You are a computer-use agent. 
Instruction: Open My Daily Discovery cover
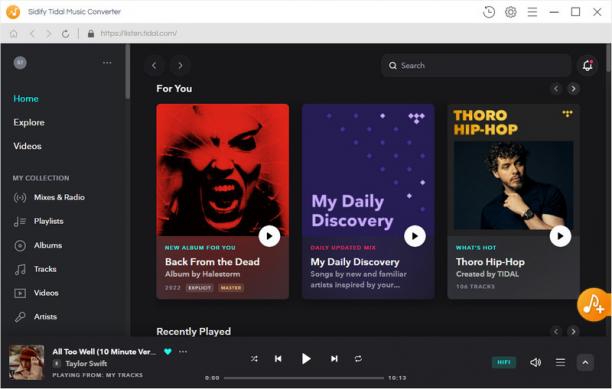[x=368, y=170]
